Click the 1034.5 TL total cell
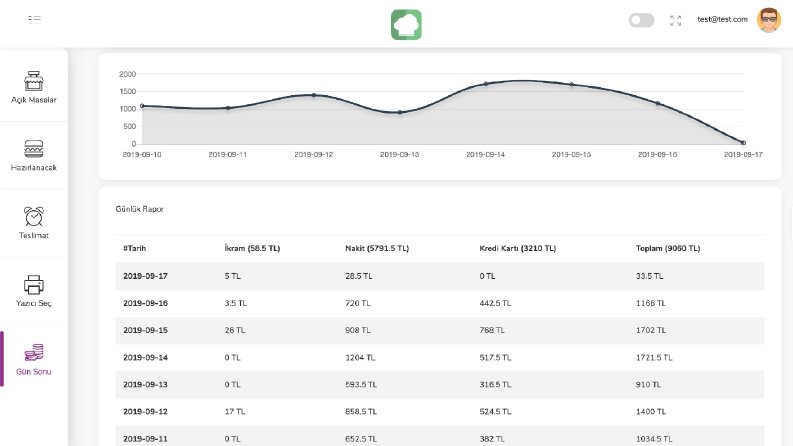 coord(654,439)
